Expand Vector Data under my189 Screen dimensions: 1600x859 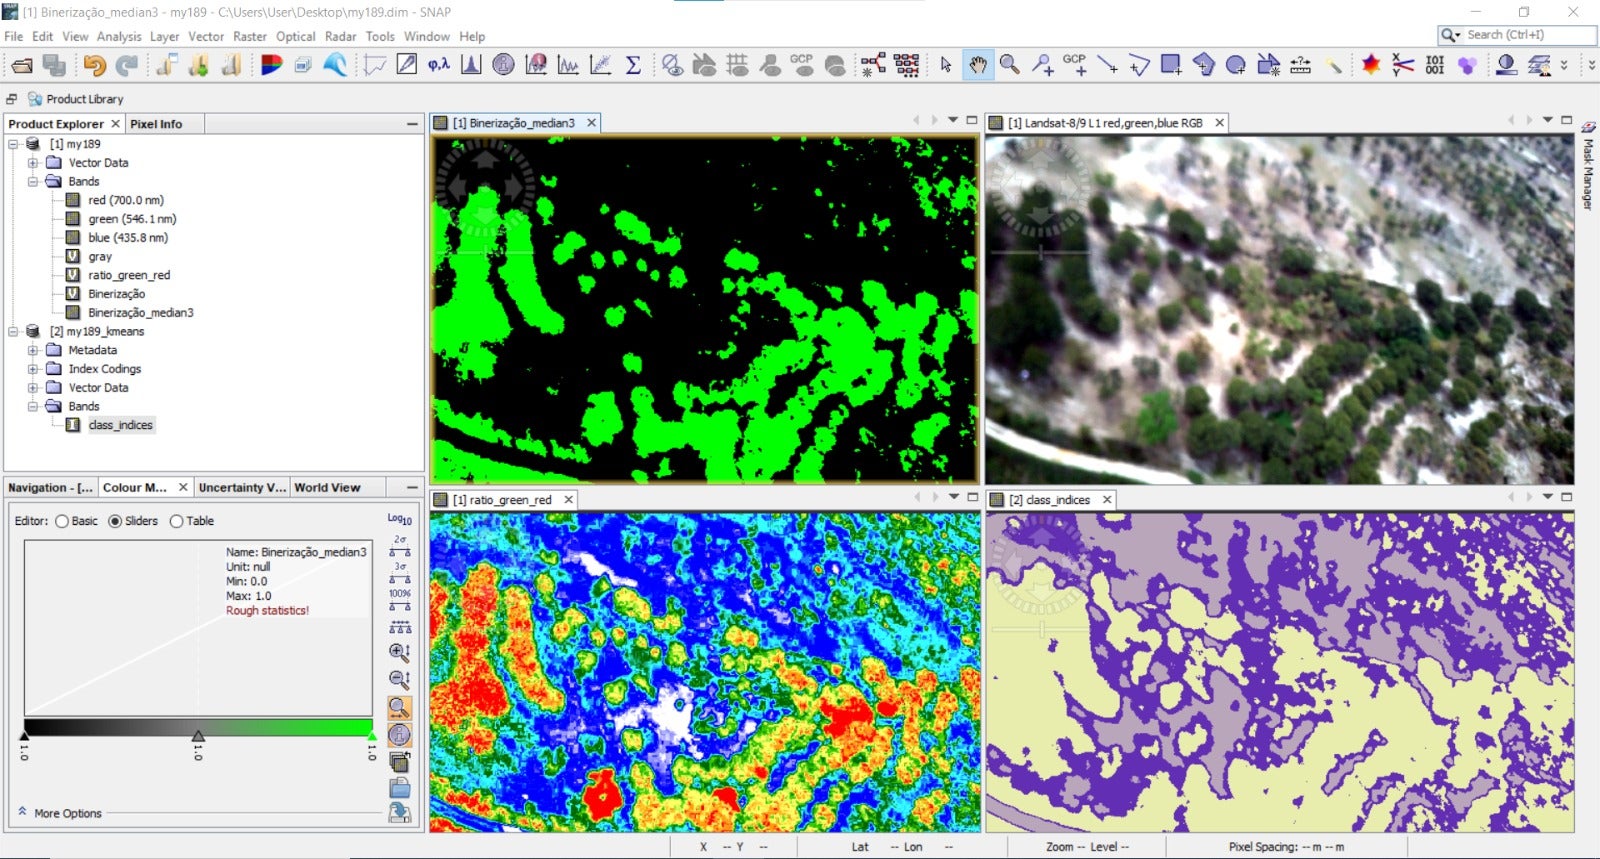(x=33, y=163)
